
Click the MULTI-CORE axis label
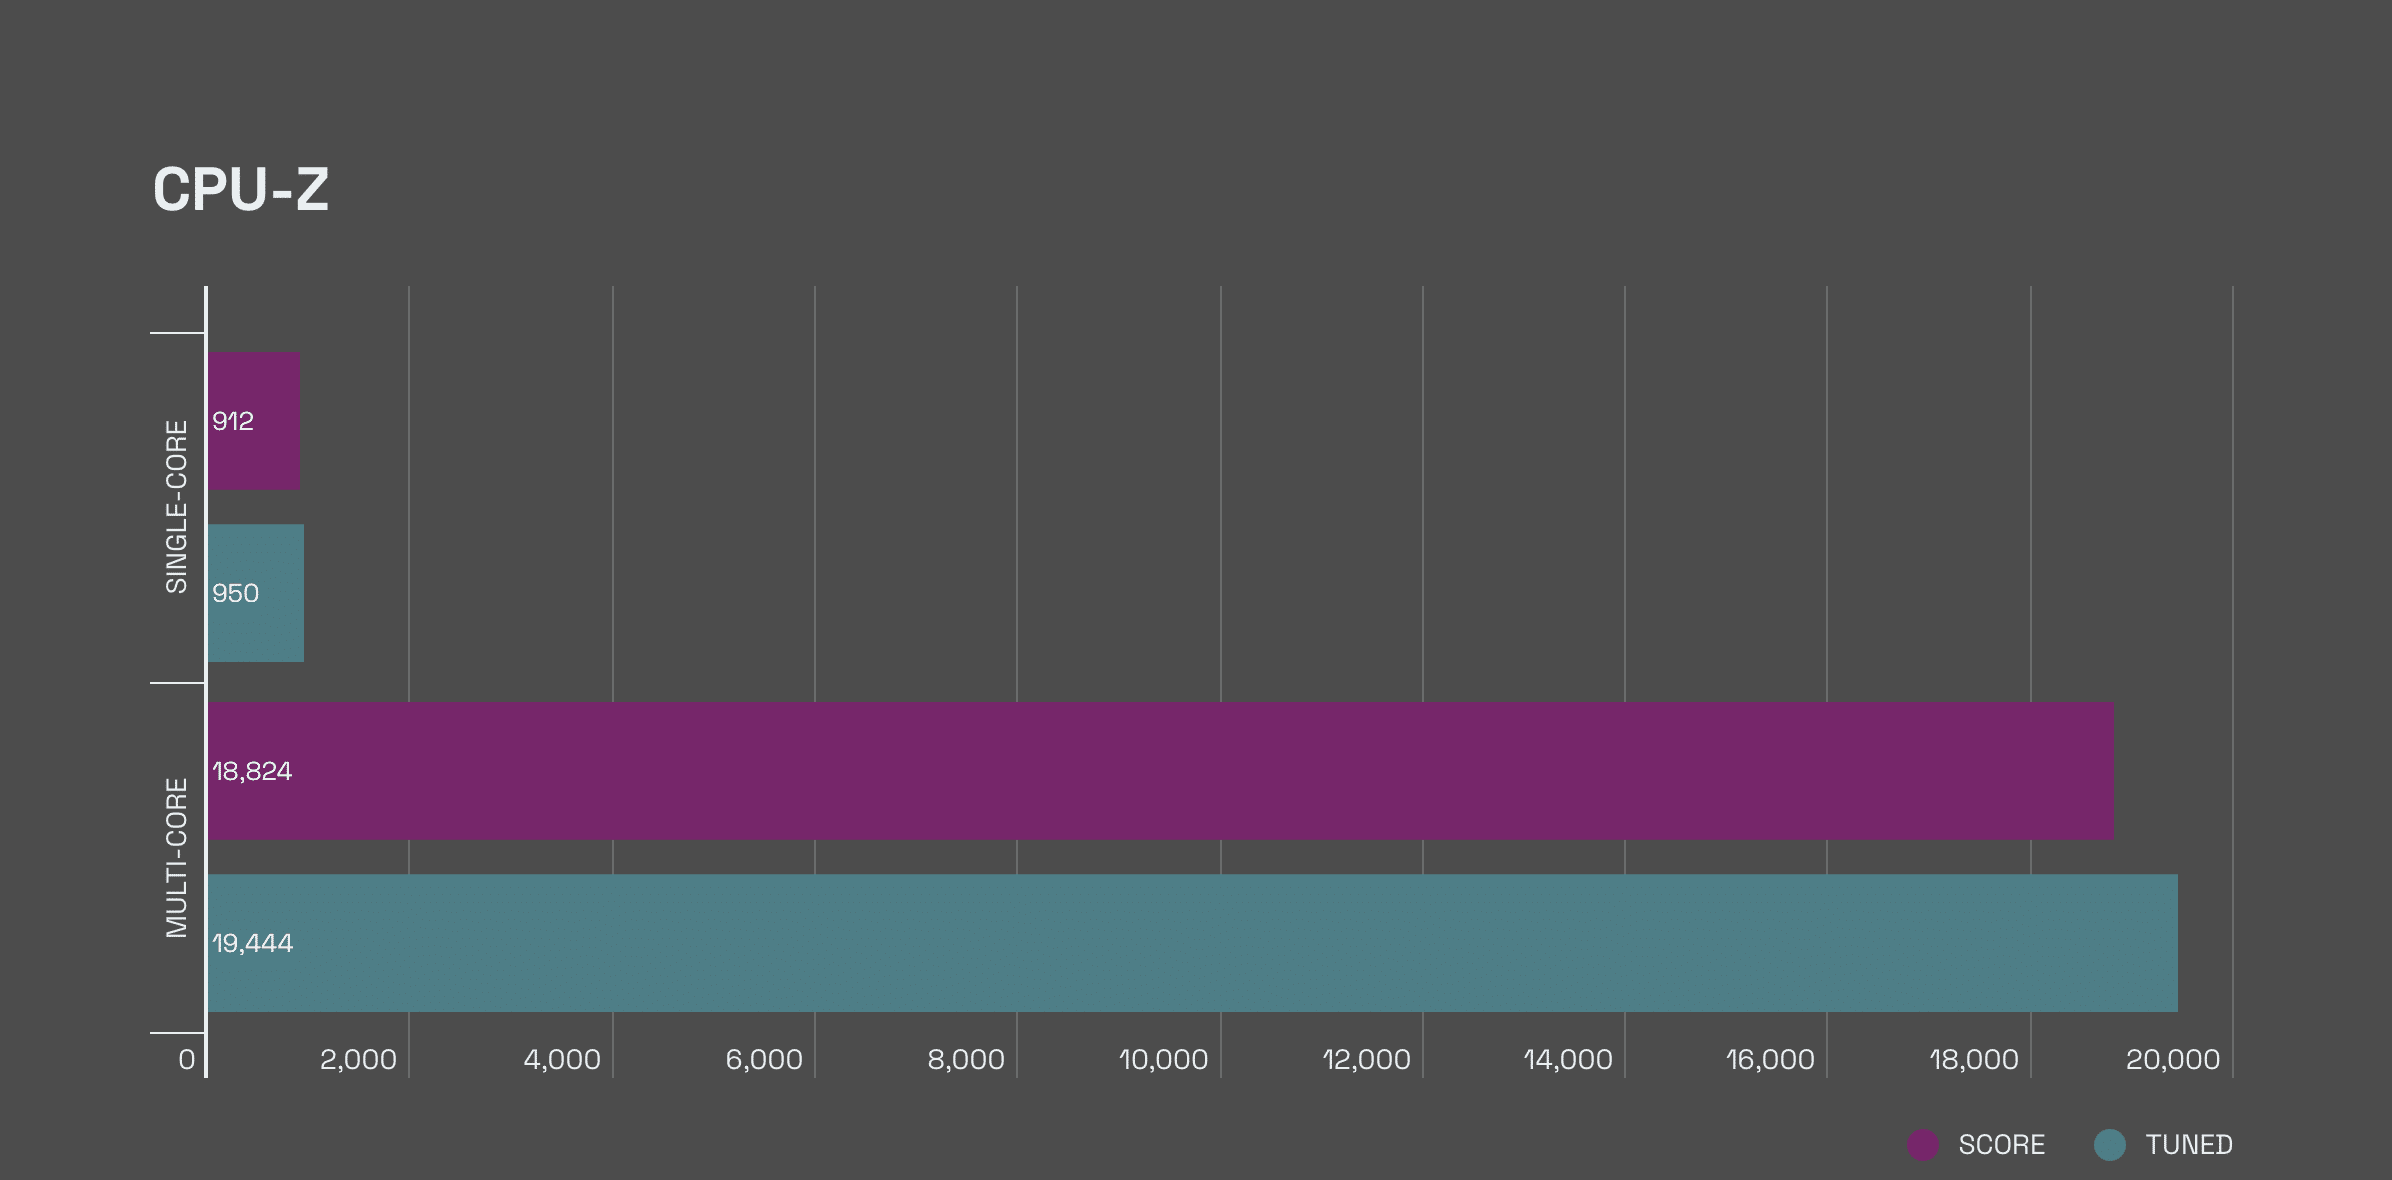coord(176,858)
